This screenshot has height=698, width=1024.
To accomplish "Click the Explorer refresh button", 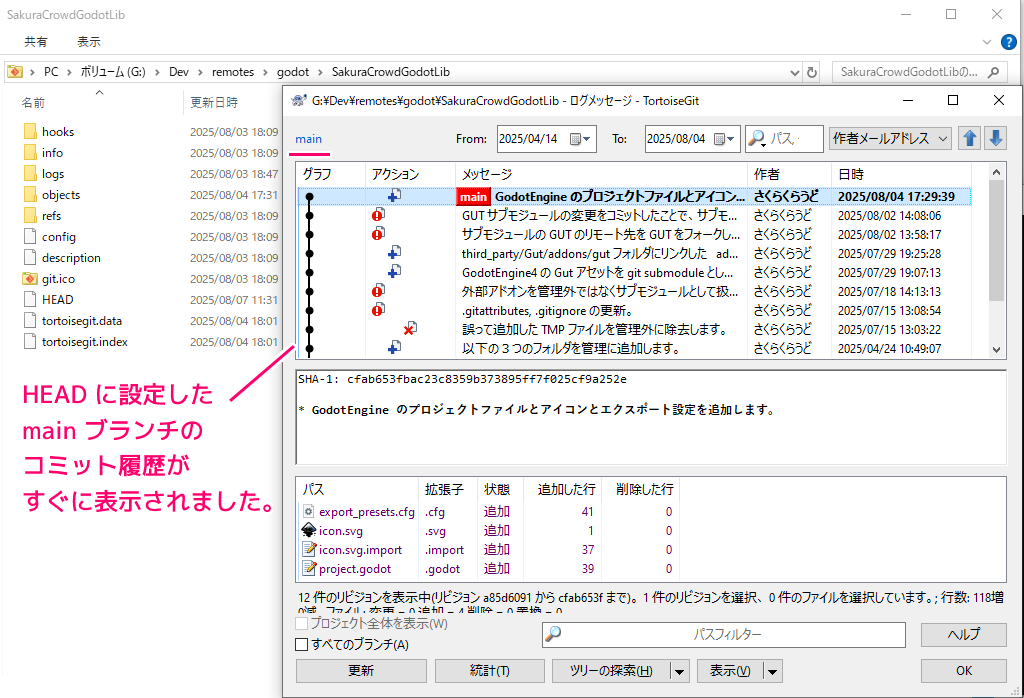I will click(x=812, y=72).
